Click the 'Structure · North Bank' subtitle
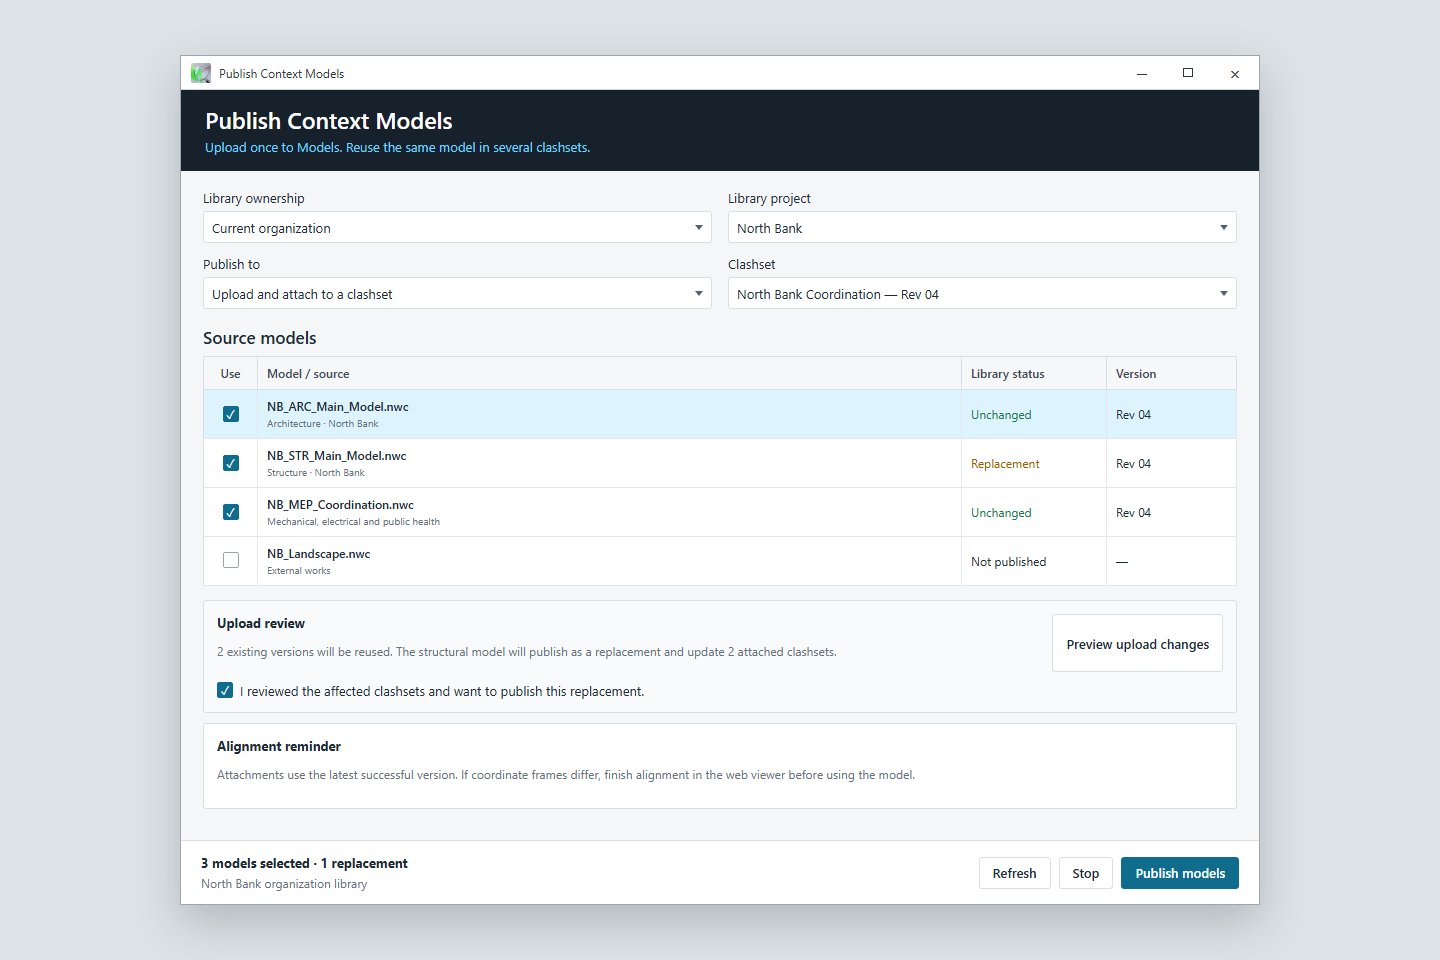Viewport: 1440px width, 960px height. coord(316,473)
